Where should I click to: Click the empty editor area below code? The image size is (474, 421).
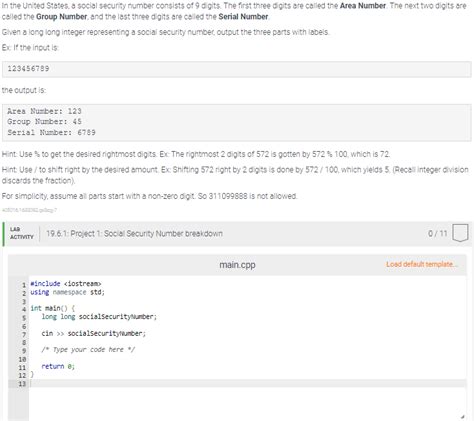(x=247, y=402)
